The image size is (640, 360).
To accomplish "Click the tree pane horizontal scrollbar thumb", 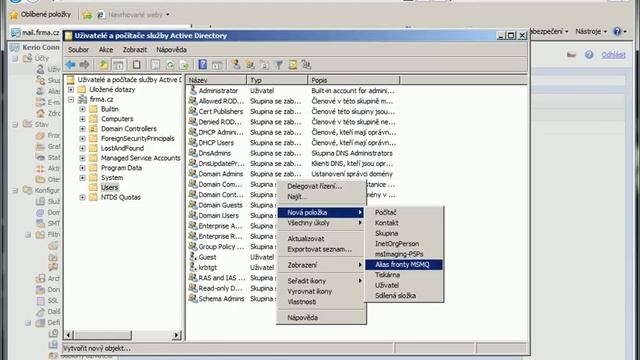I will point(103,335).
